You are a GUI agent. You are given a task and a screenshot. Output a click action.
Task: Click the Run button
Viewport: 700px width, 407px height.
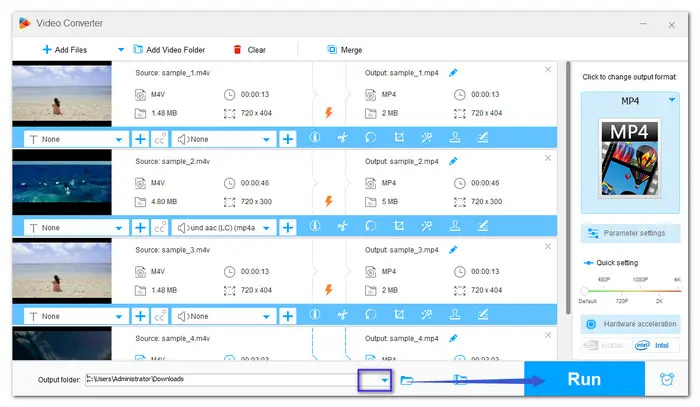point(584,379)
